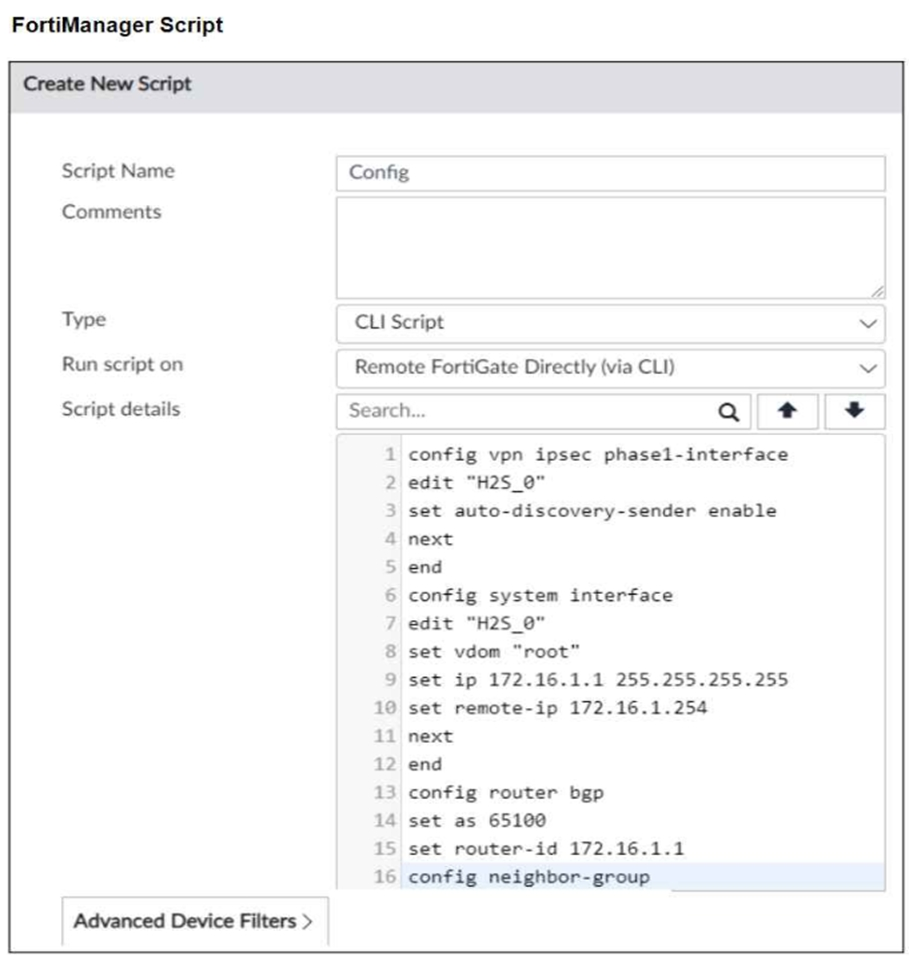Select CLI Script type combo box
This screenshot has width=909, height=960.
tap(610, 323)
